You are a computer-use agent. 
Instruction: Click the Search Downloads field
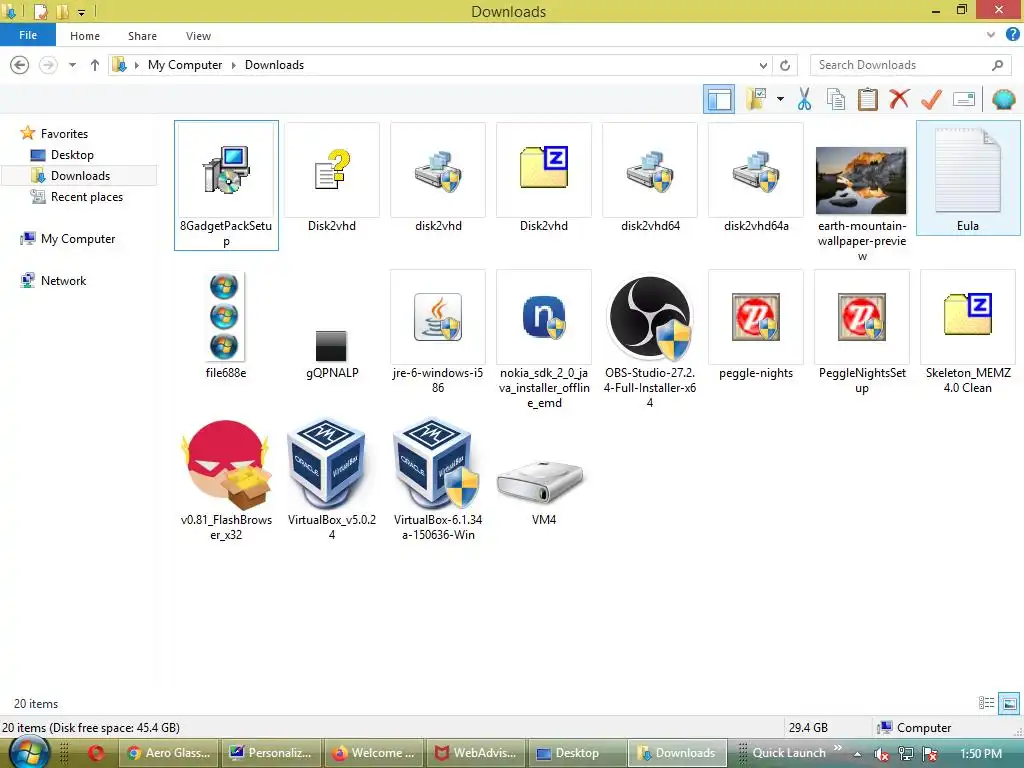pos(910,65)
